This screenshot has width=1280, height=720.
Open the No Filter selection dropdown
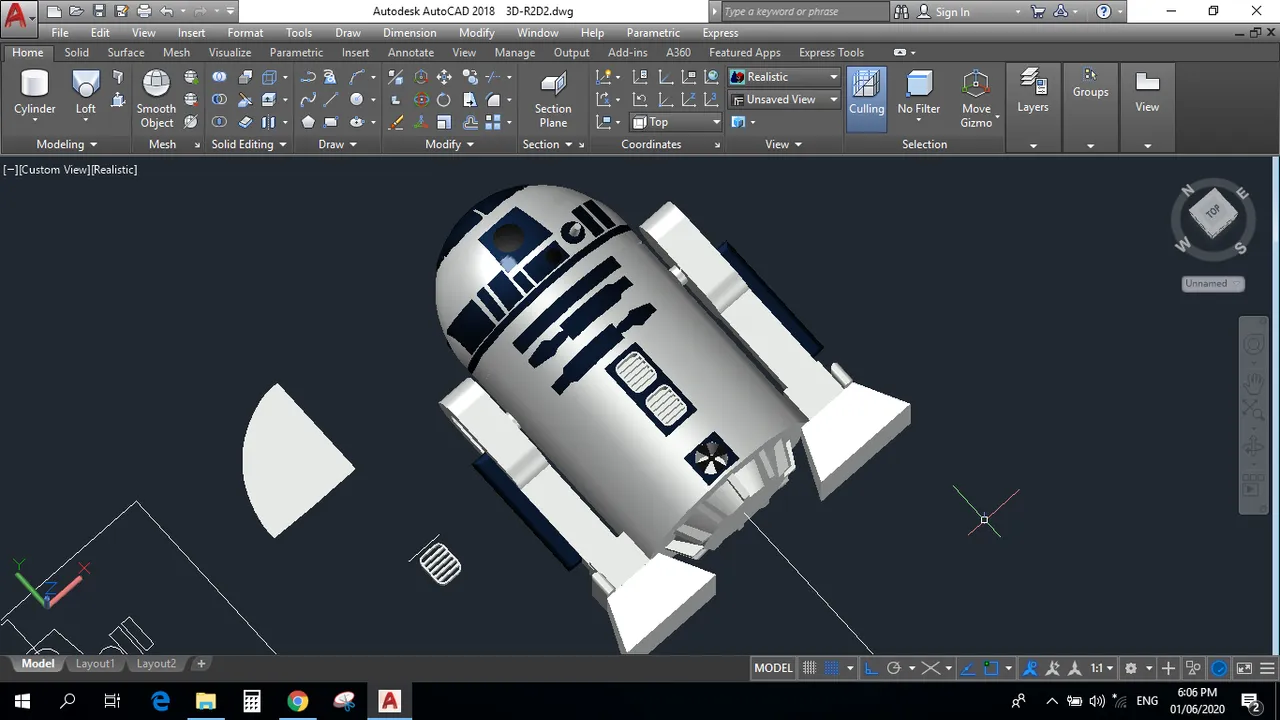[x=919, y=99]
